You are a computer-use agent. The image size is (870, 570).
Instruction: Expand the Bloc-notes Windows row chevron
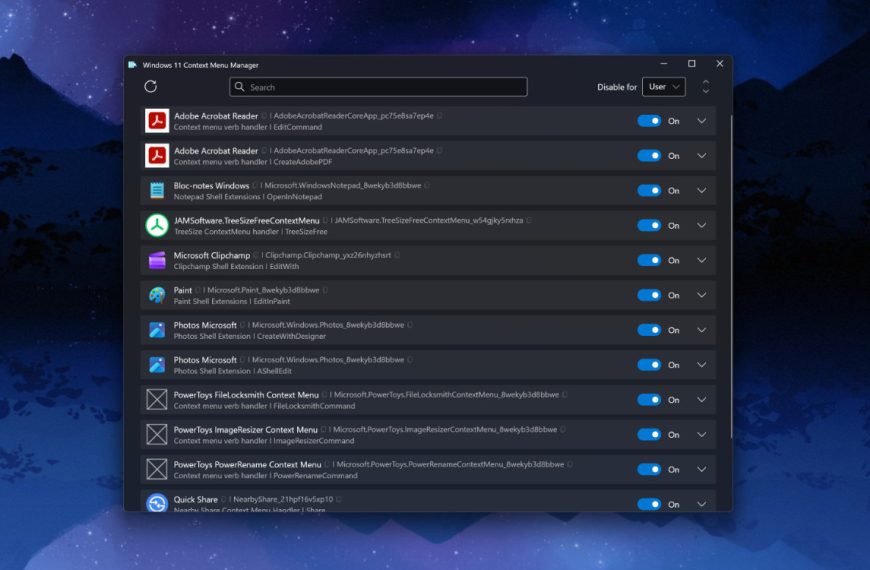(701, 190)
